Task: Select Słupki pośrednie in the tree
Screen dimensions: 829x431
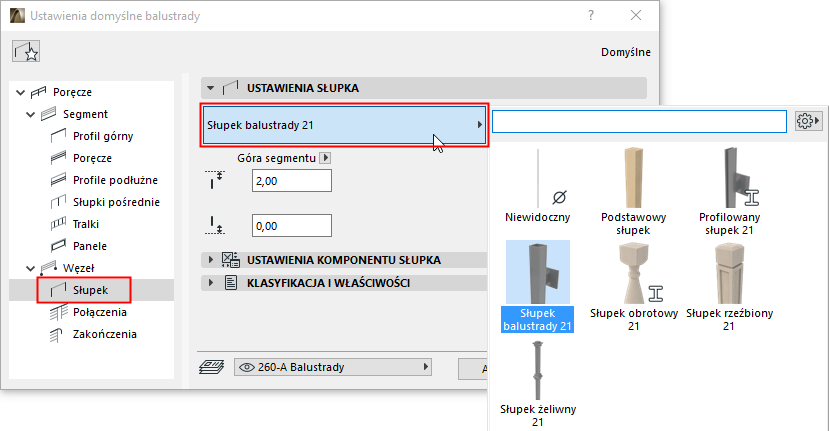Action: click(116, 202)
